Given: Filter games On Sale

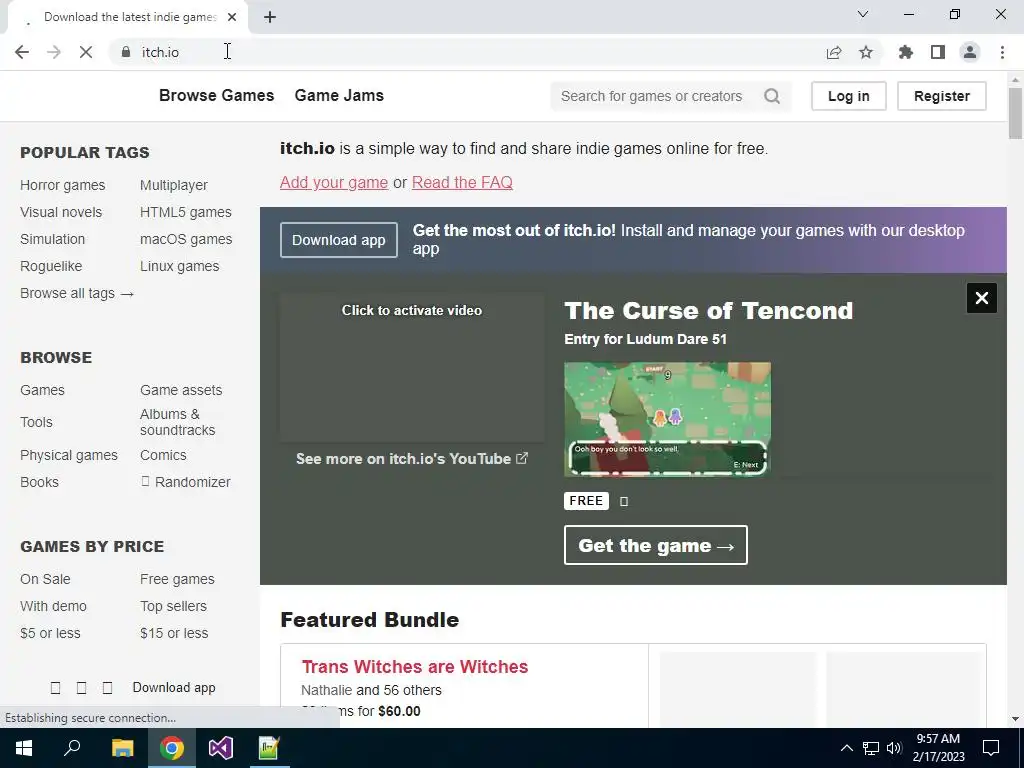Looking at the screenshot, I should tap(45, 579).
